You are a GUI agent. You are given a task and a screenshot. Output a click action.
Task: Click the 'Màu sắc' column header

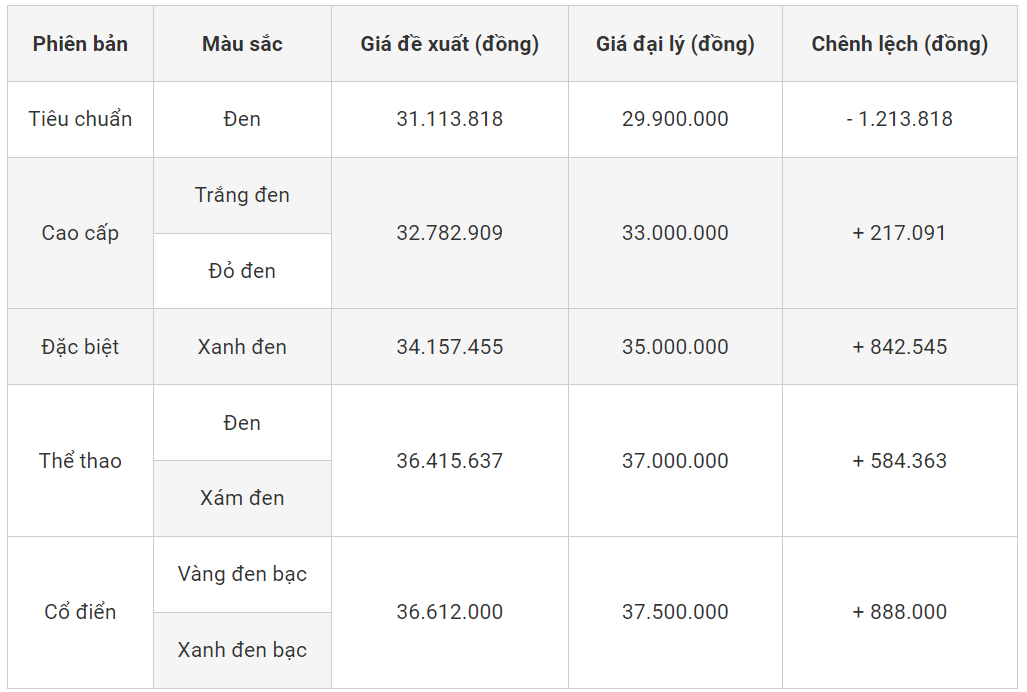click(242, 44)
